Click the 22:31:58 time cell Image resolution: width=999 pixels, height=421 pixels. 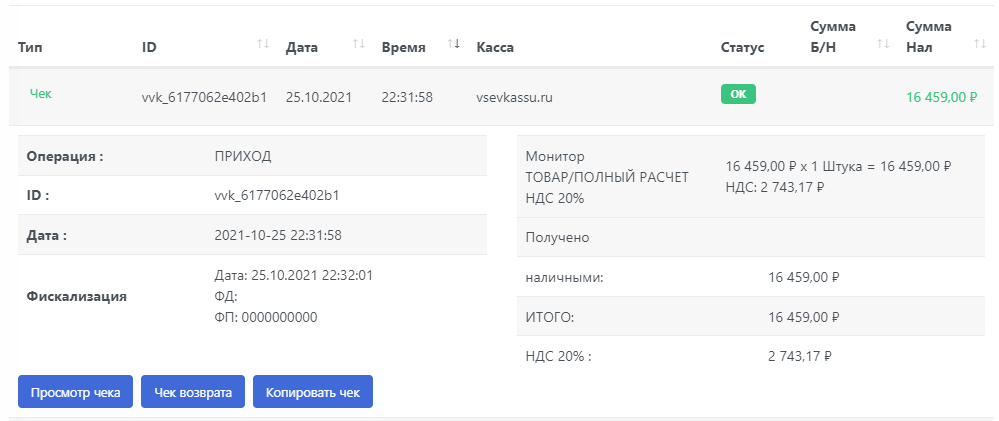click(407, 97)
